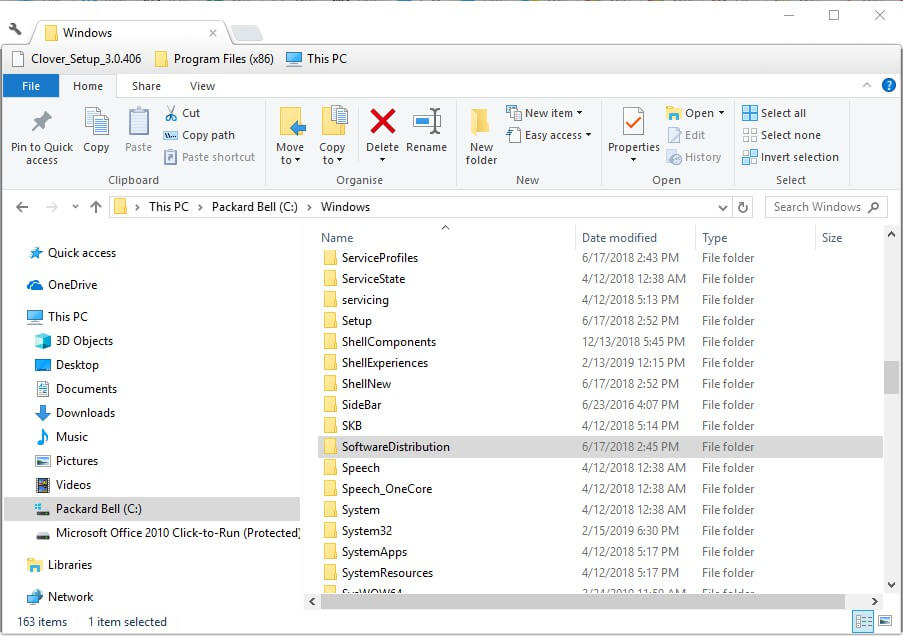Select Microsoft Office 2010 Click-to-Run drive

coord(167,533)
